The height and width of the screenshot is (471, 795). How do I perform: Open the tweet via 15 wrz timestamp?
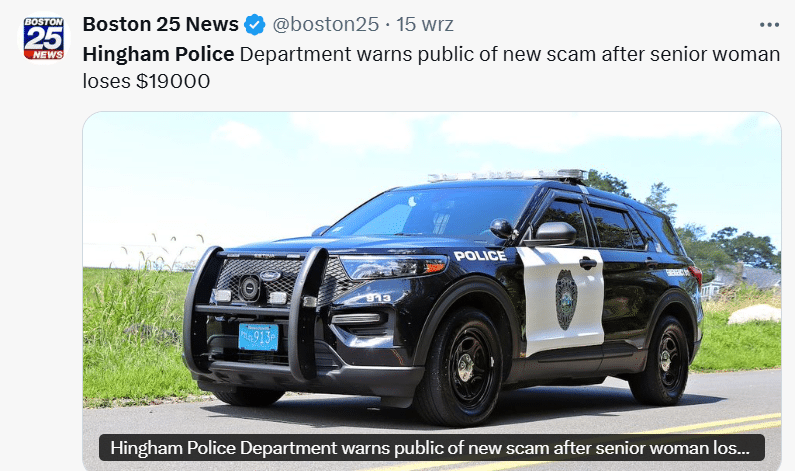[x=424, y=24]
